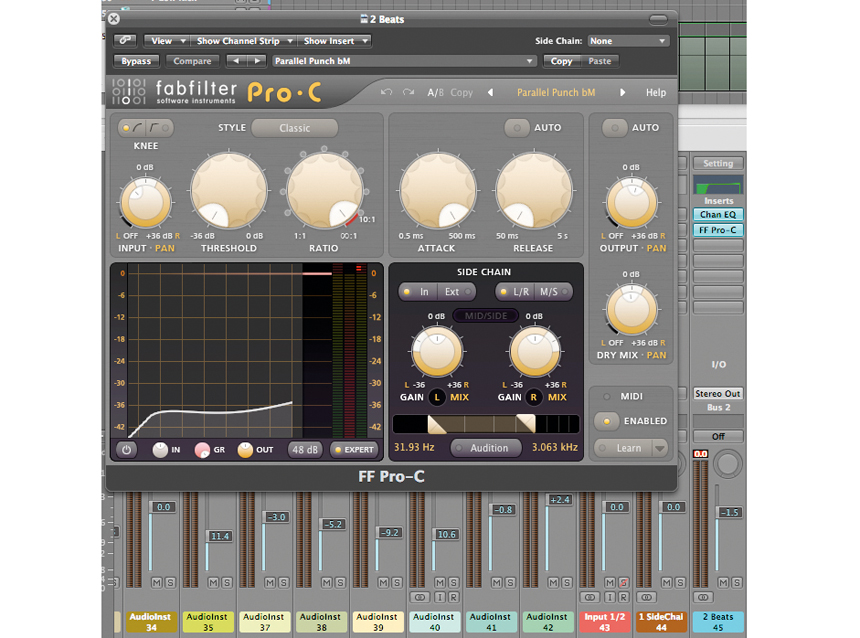Click side chain filter low-cut handle

click(x=437, y=425)
